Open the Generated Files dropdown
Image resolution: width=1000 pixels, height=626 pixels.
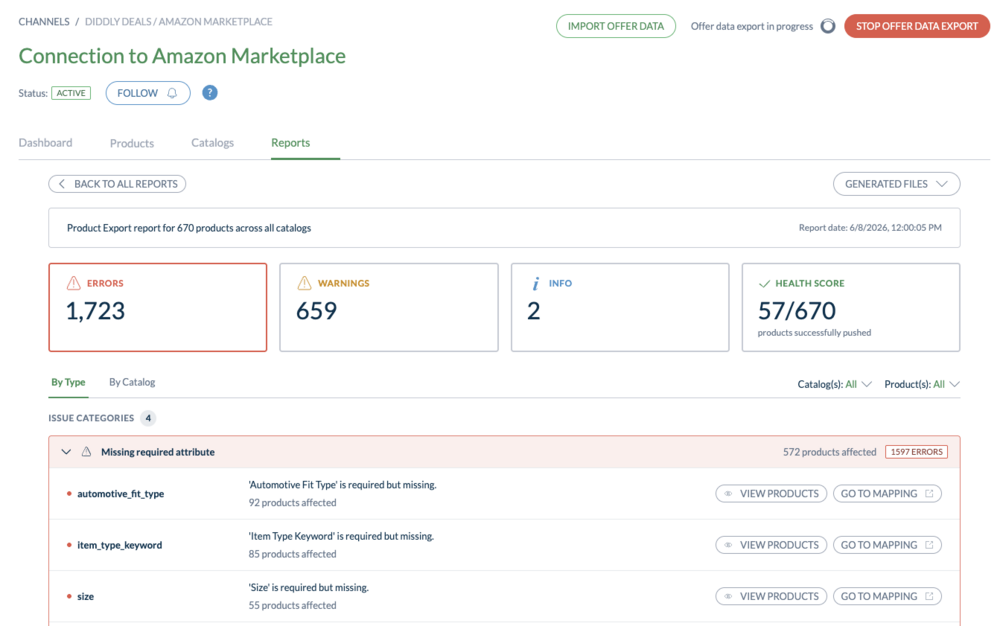point(896,184)
